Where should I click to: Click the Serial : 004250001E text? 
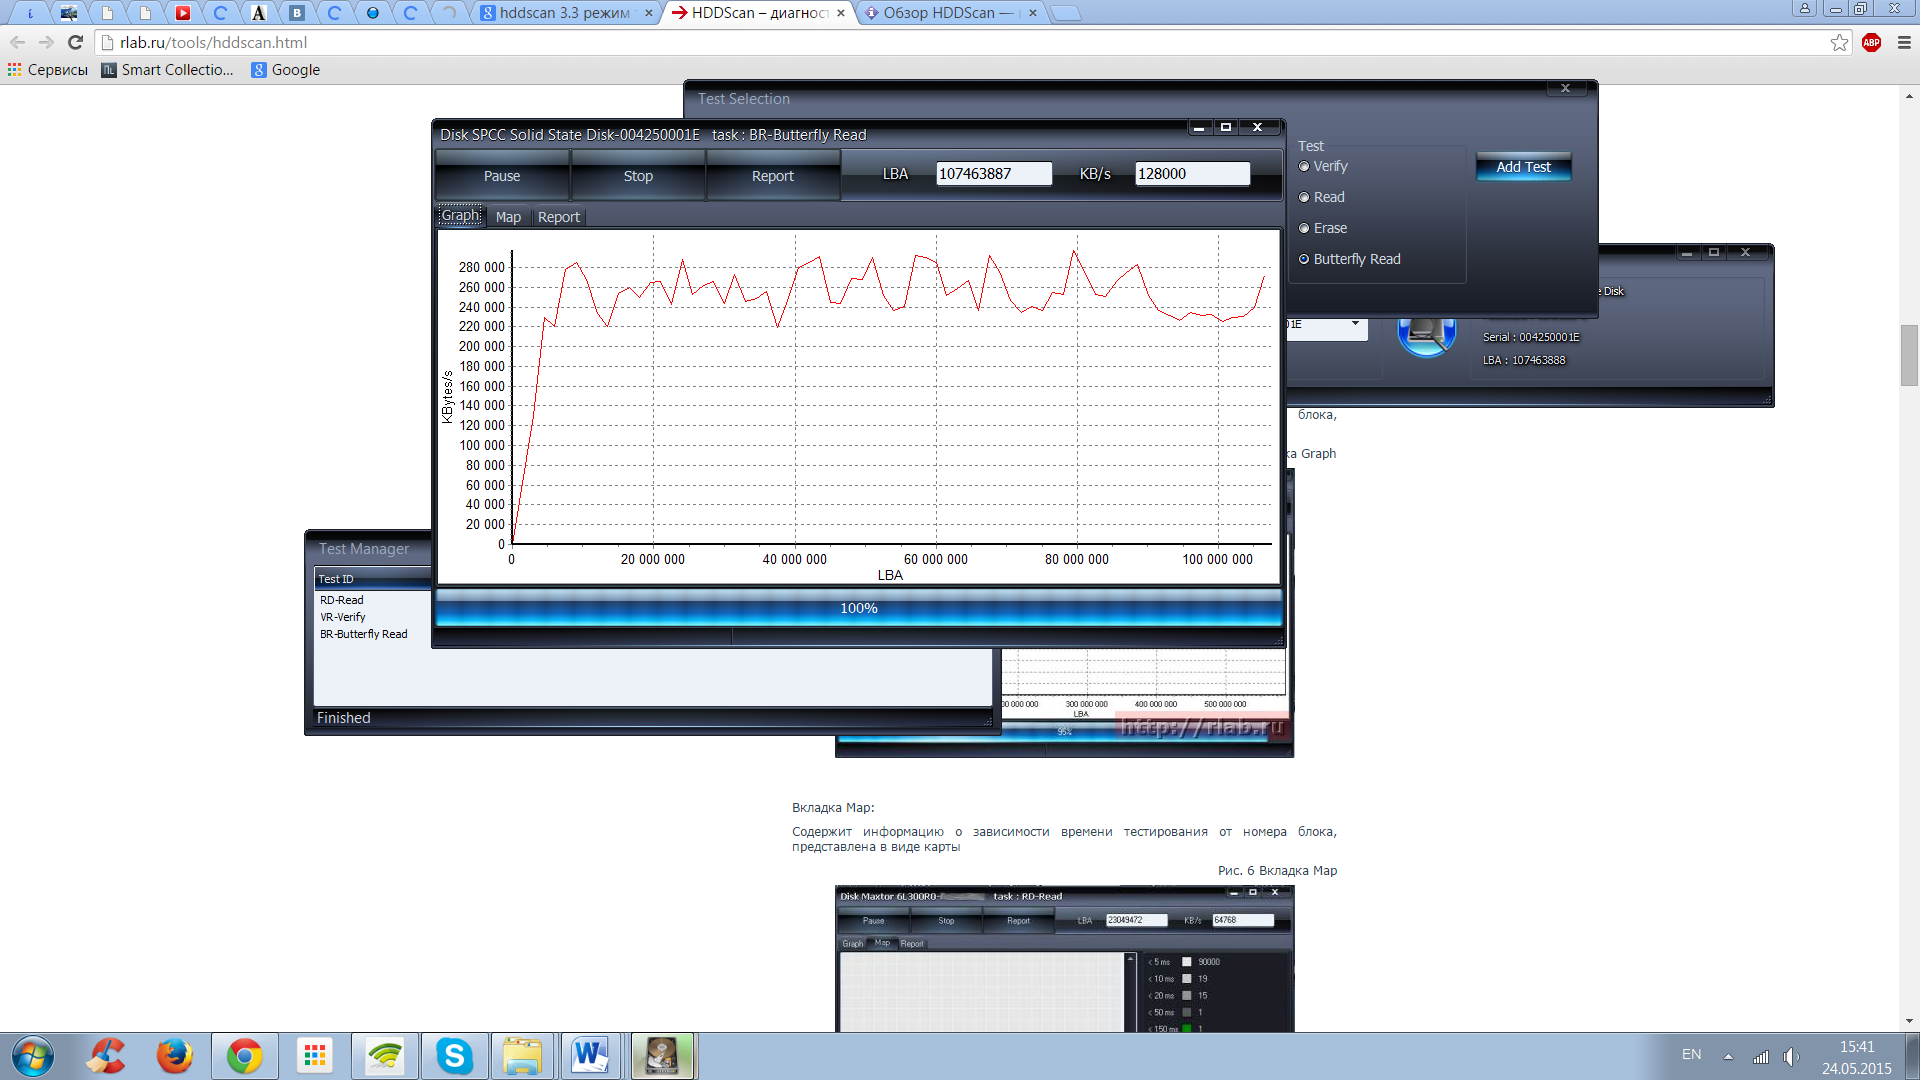pyautogui.click(x=1531, y=337)
